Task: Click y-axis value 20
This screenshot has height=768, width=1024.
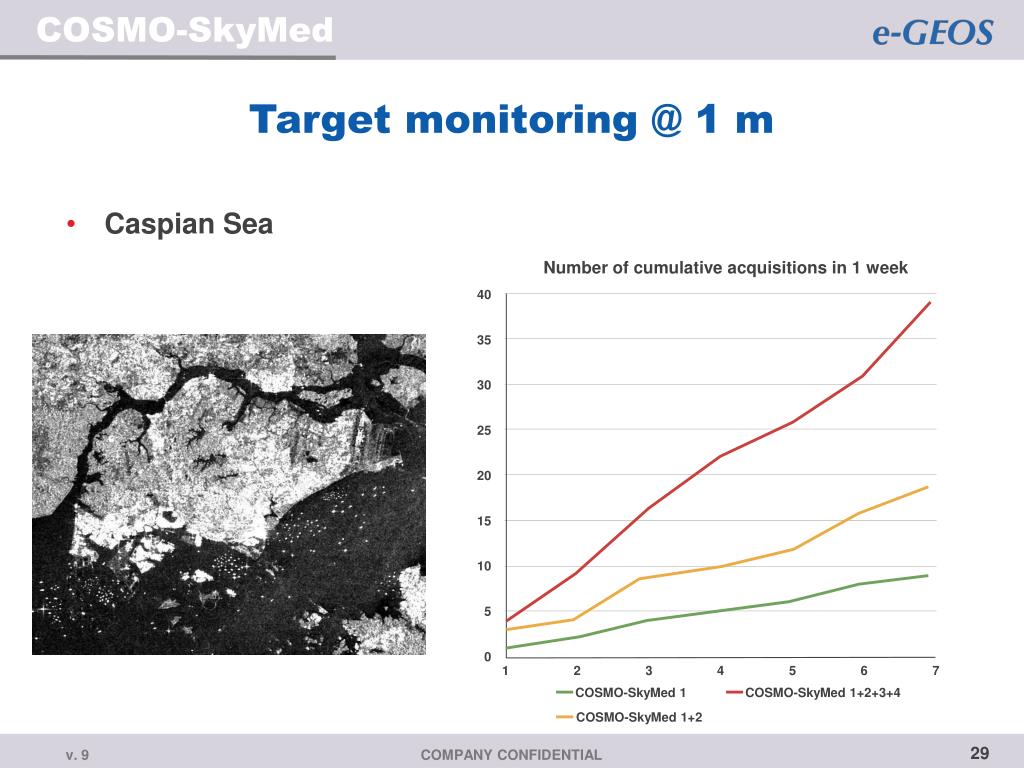Action: point(484,475)
